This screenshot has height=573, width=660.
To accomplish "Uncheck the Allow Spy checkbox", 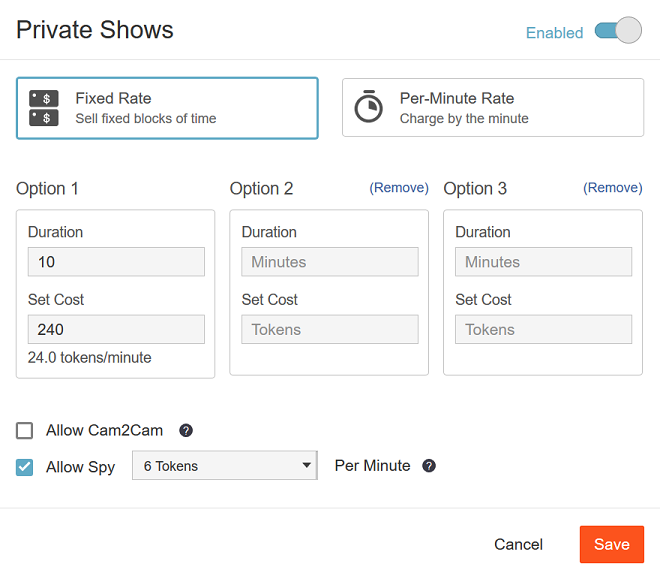I will click(25, 467).
